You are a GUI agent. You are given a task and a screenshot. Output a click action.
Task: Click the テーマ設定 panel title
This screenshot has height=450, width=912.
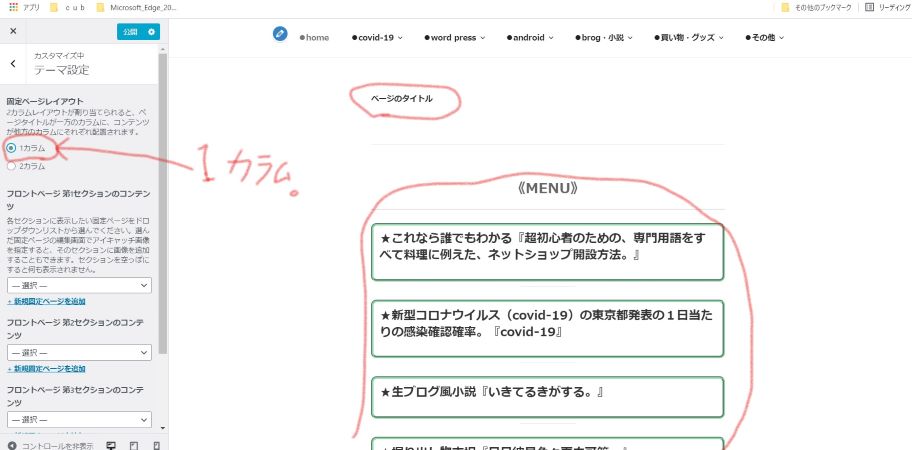point(62,70)
